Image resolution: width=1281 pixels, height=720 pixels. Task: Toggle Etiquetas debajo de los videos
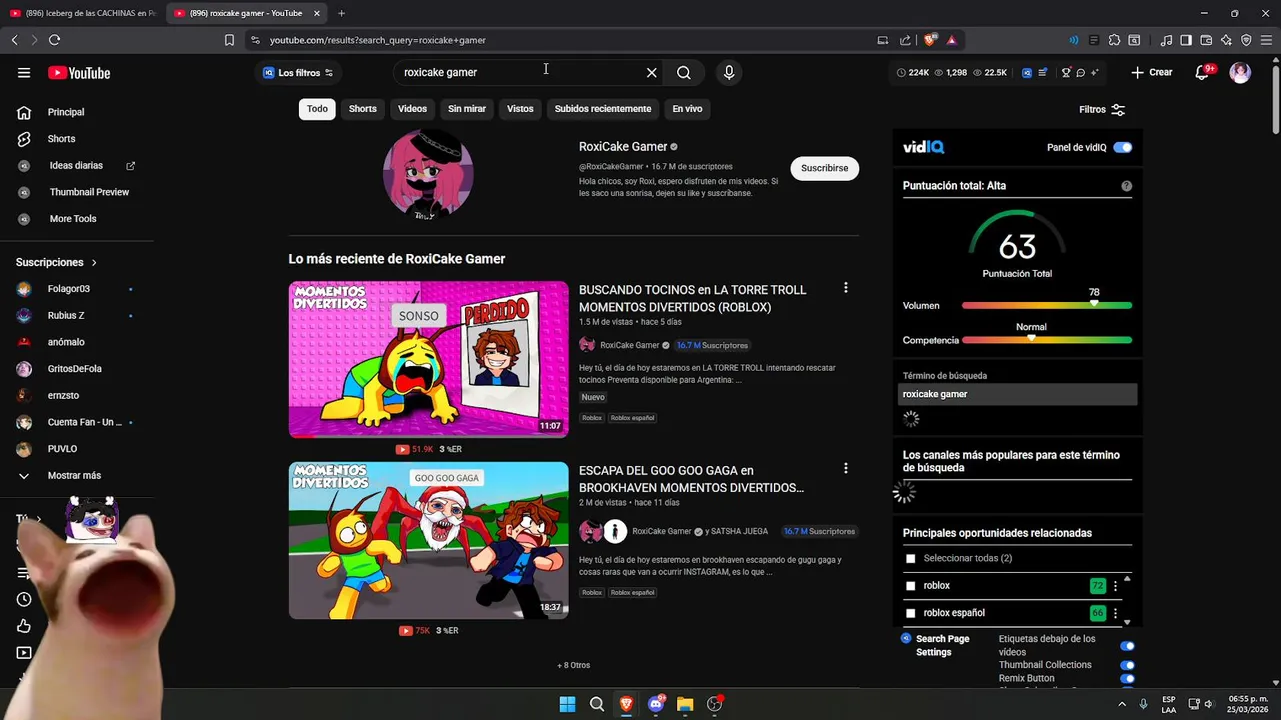click(1127, 646)
